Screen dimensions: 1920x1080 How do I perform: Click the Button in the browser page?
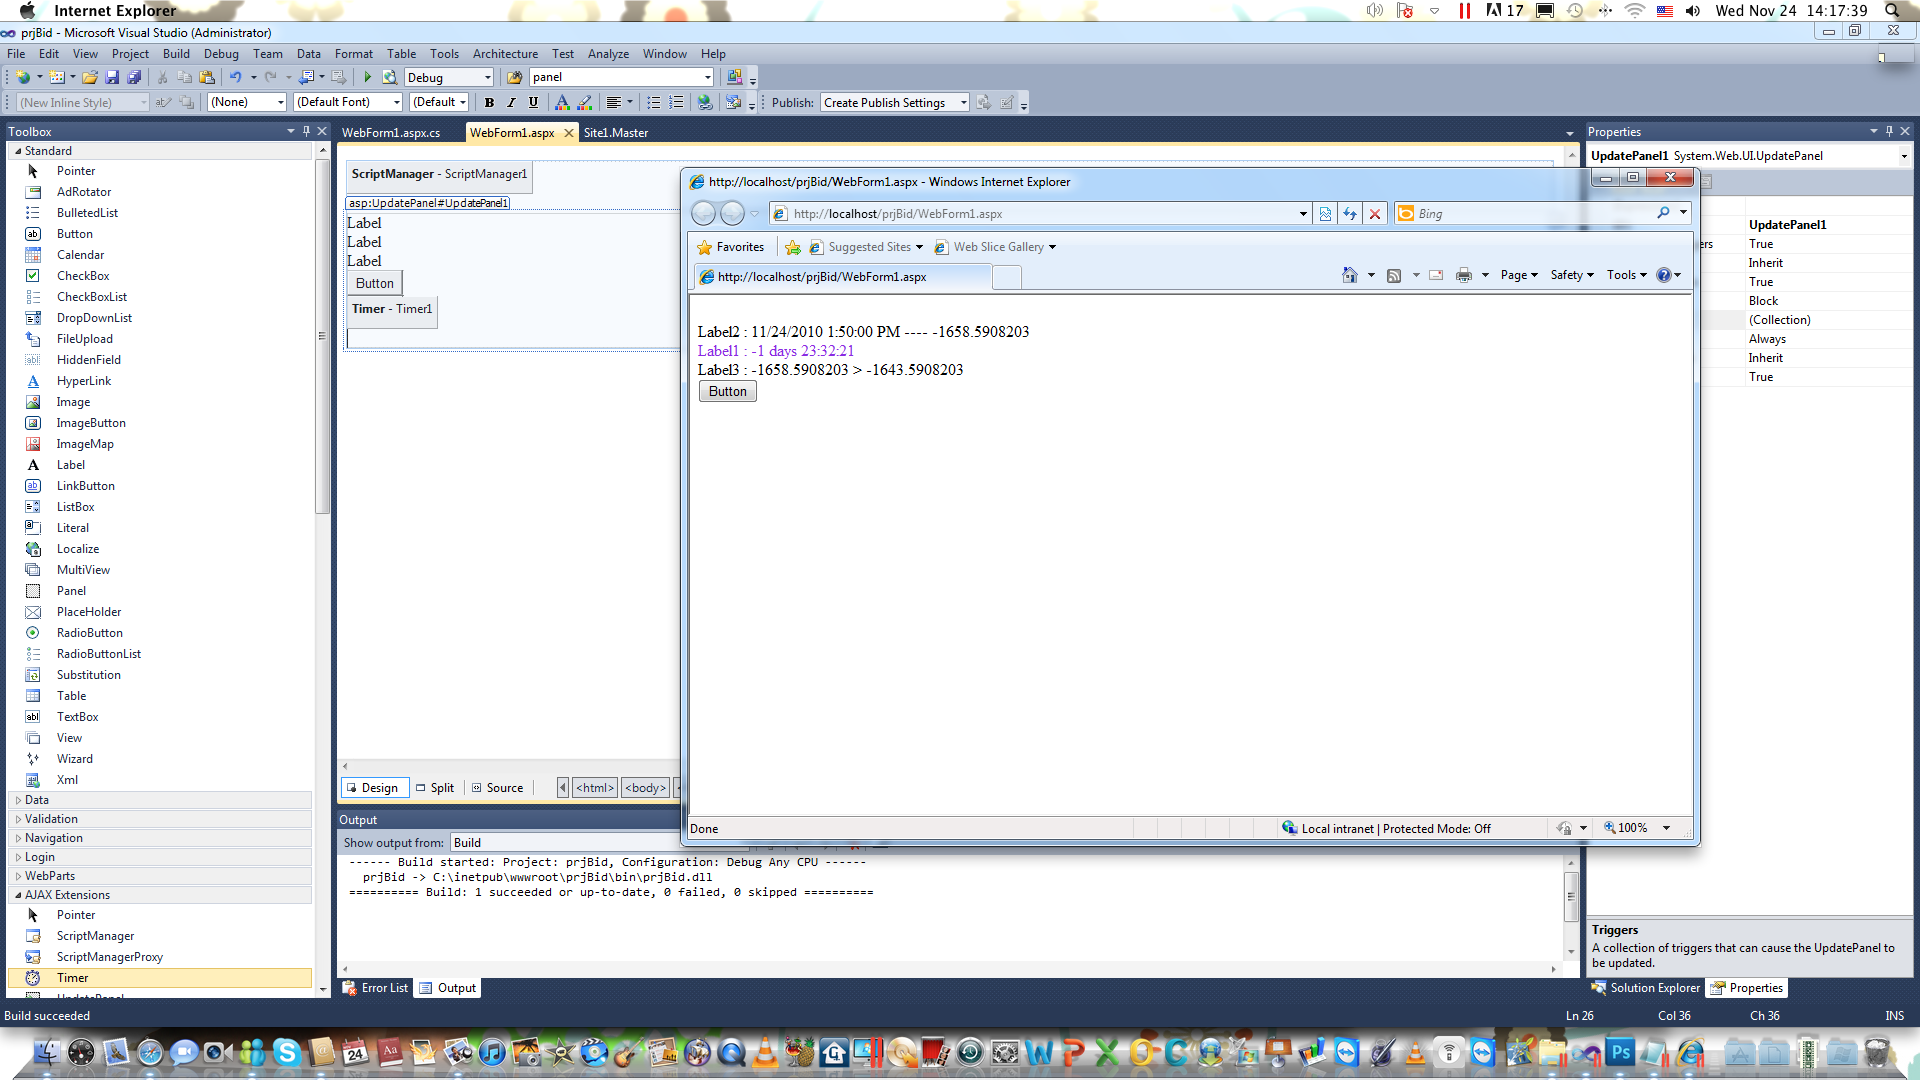(727, 391)
